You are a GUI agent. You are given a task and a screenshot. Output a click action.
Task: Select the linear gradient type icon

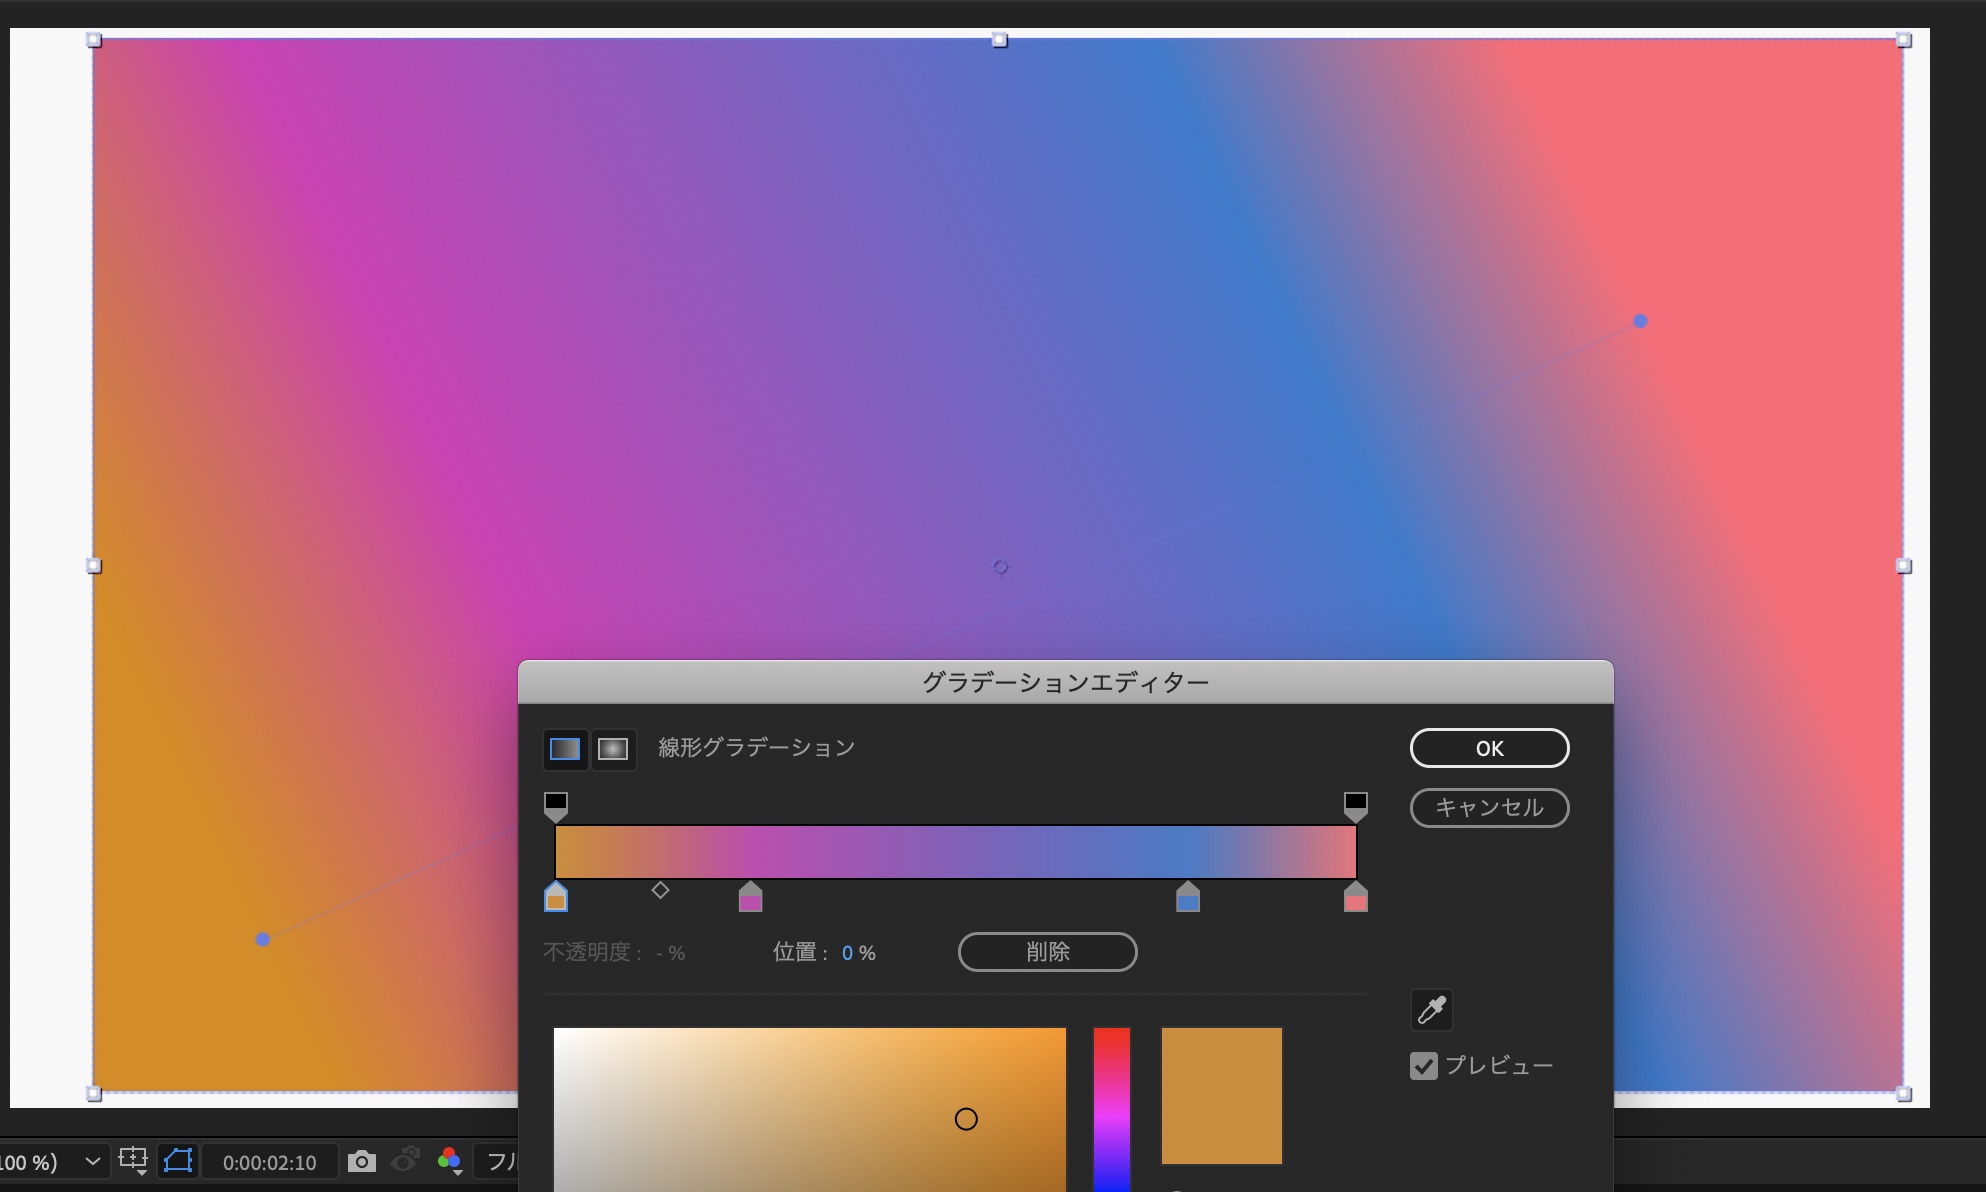pos(565,749)
